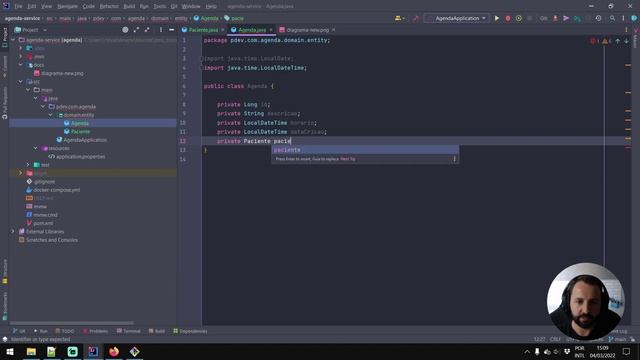The height and width of the screenshot is (360, 640).
Task: Select pom.xml in project tree
Action: 43,223
